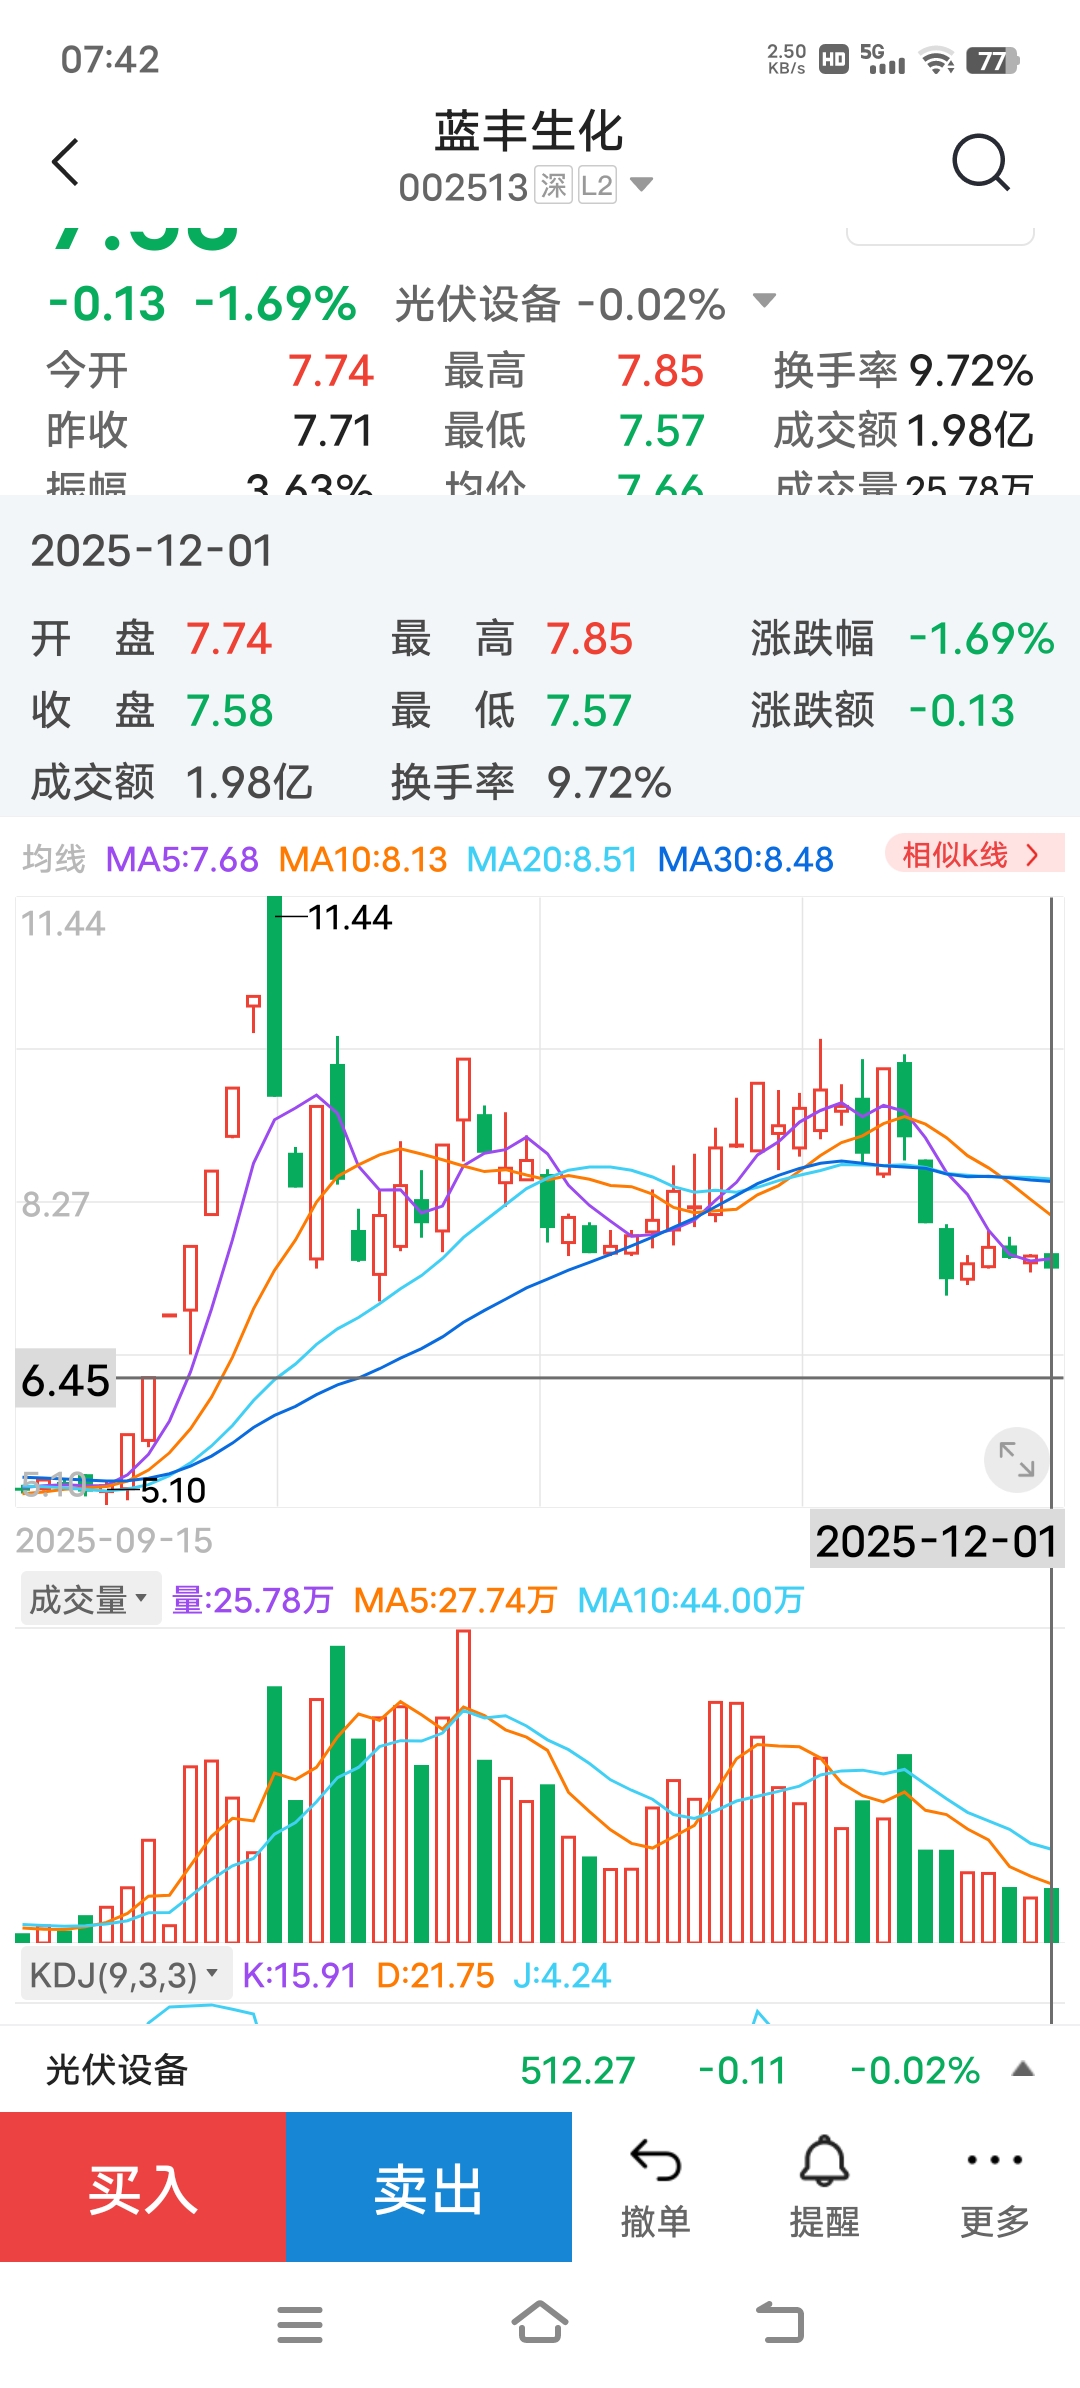Expand the 光伏设备 bottom bar arrow
The width and height of the screenshot is (1080, 2388).
pyautogui.click(x=1022, y=2069)
